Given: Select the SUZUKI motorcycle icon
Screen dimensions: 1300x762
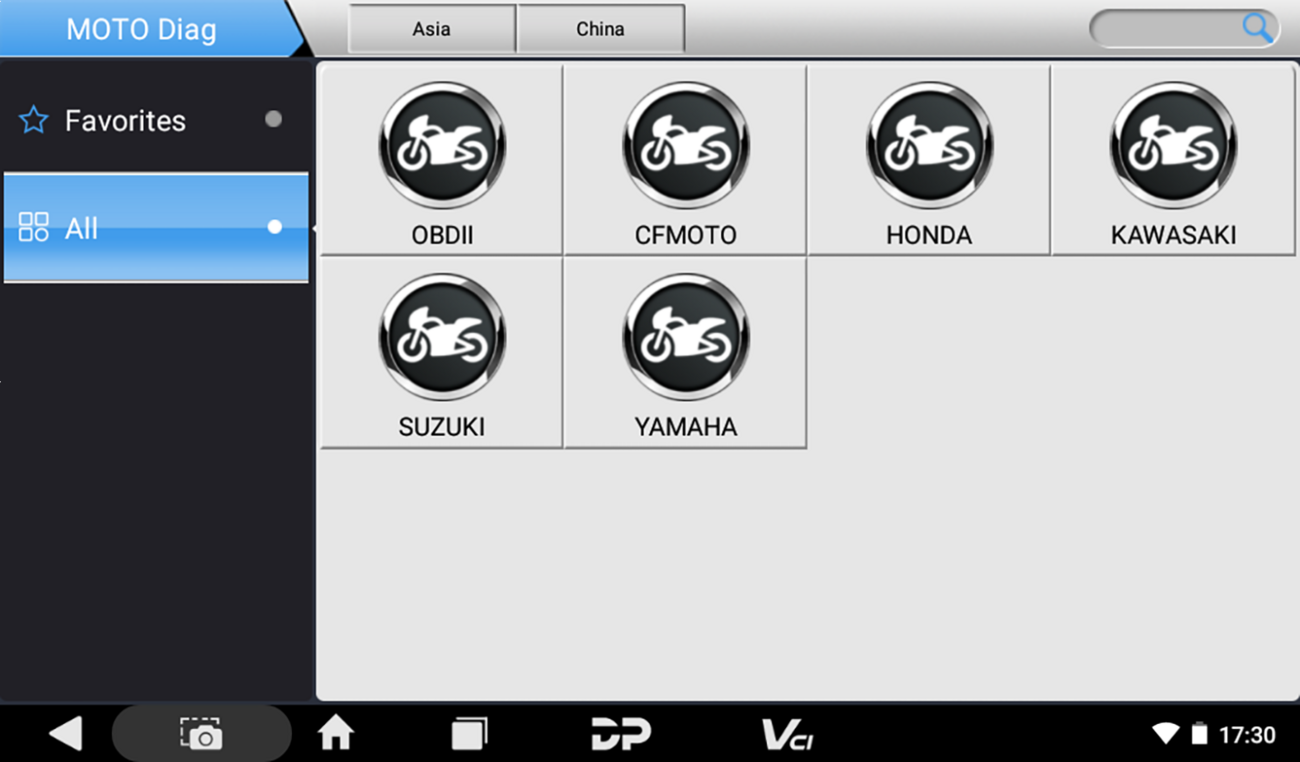Looking at the screenshot, I should 441,338.
